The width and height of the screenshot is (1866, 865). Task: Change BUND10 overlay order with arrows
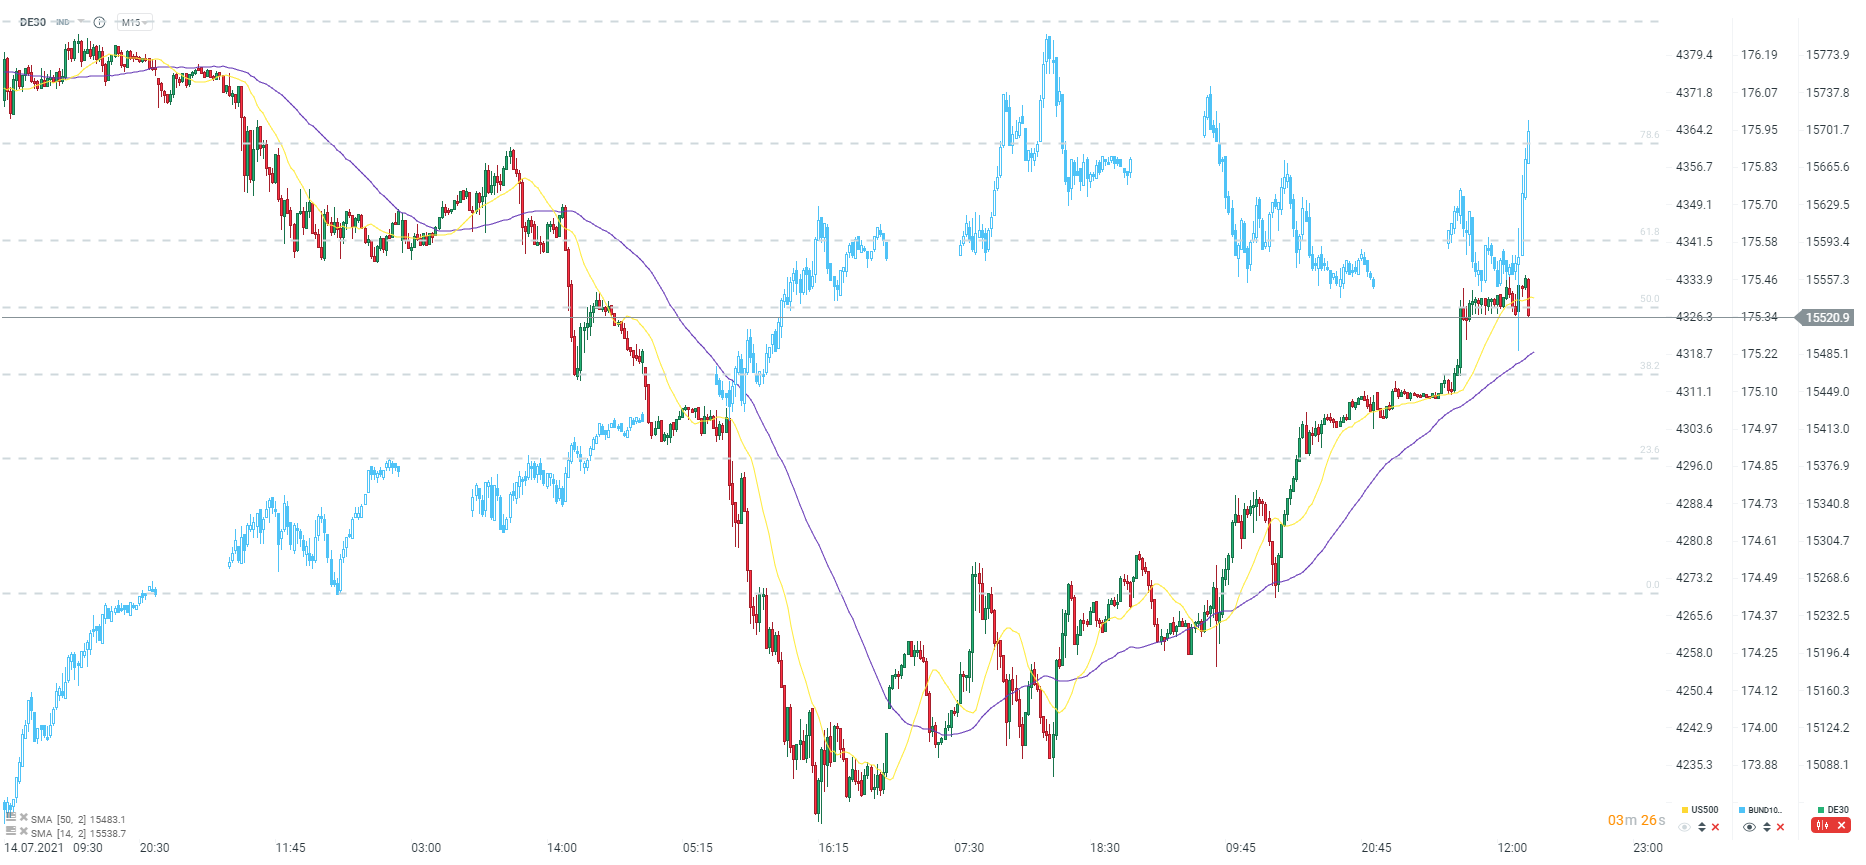[1767, 827]
